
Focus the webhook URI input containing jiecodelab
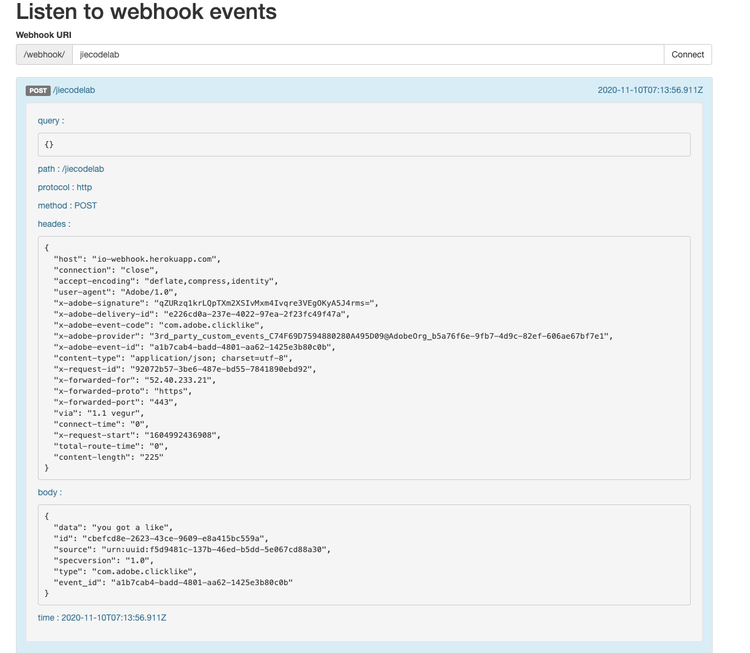(368, 55)
